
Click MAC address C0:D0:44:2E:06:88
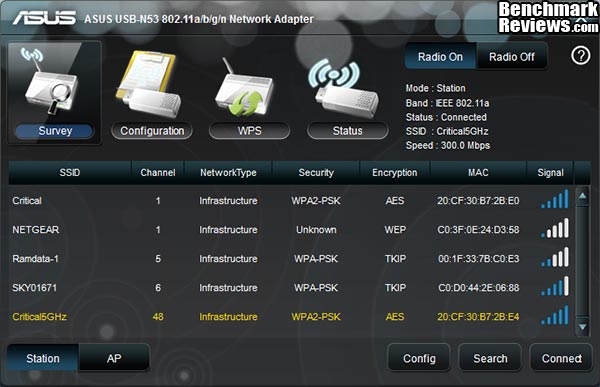point(478,288)
